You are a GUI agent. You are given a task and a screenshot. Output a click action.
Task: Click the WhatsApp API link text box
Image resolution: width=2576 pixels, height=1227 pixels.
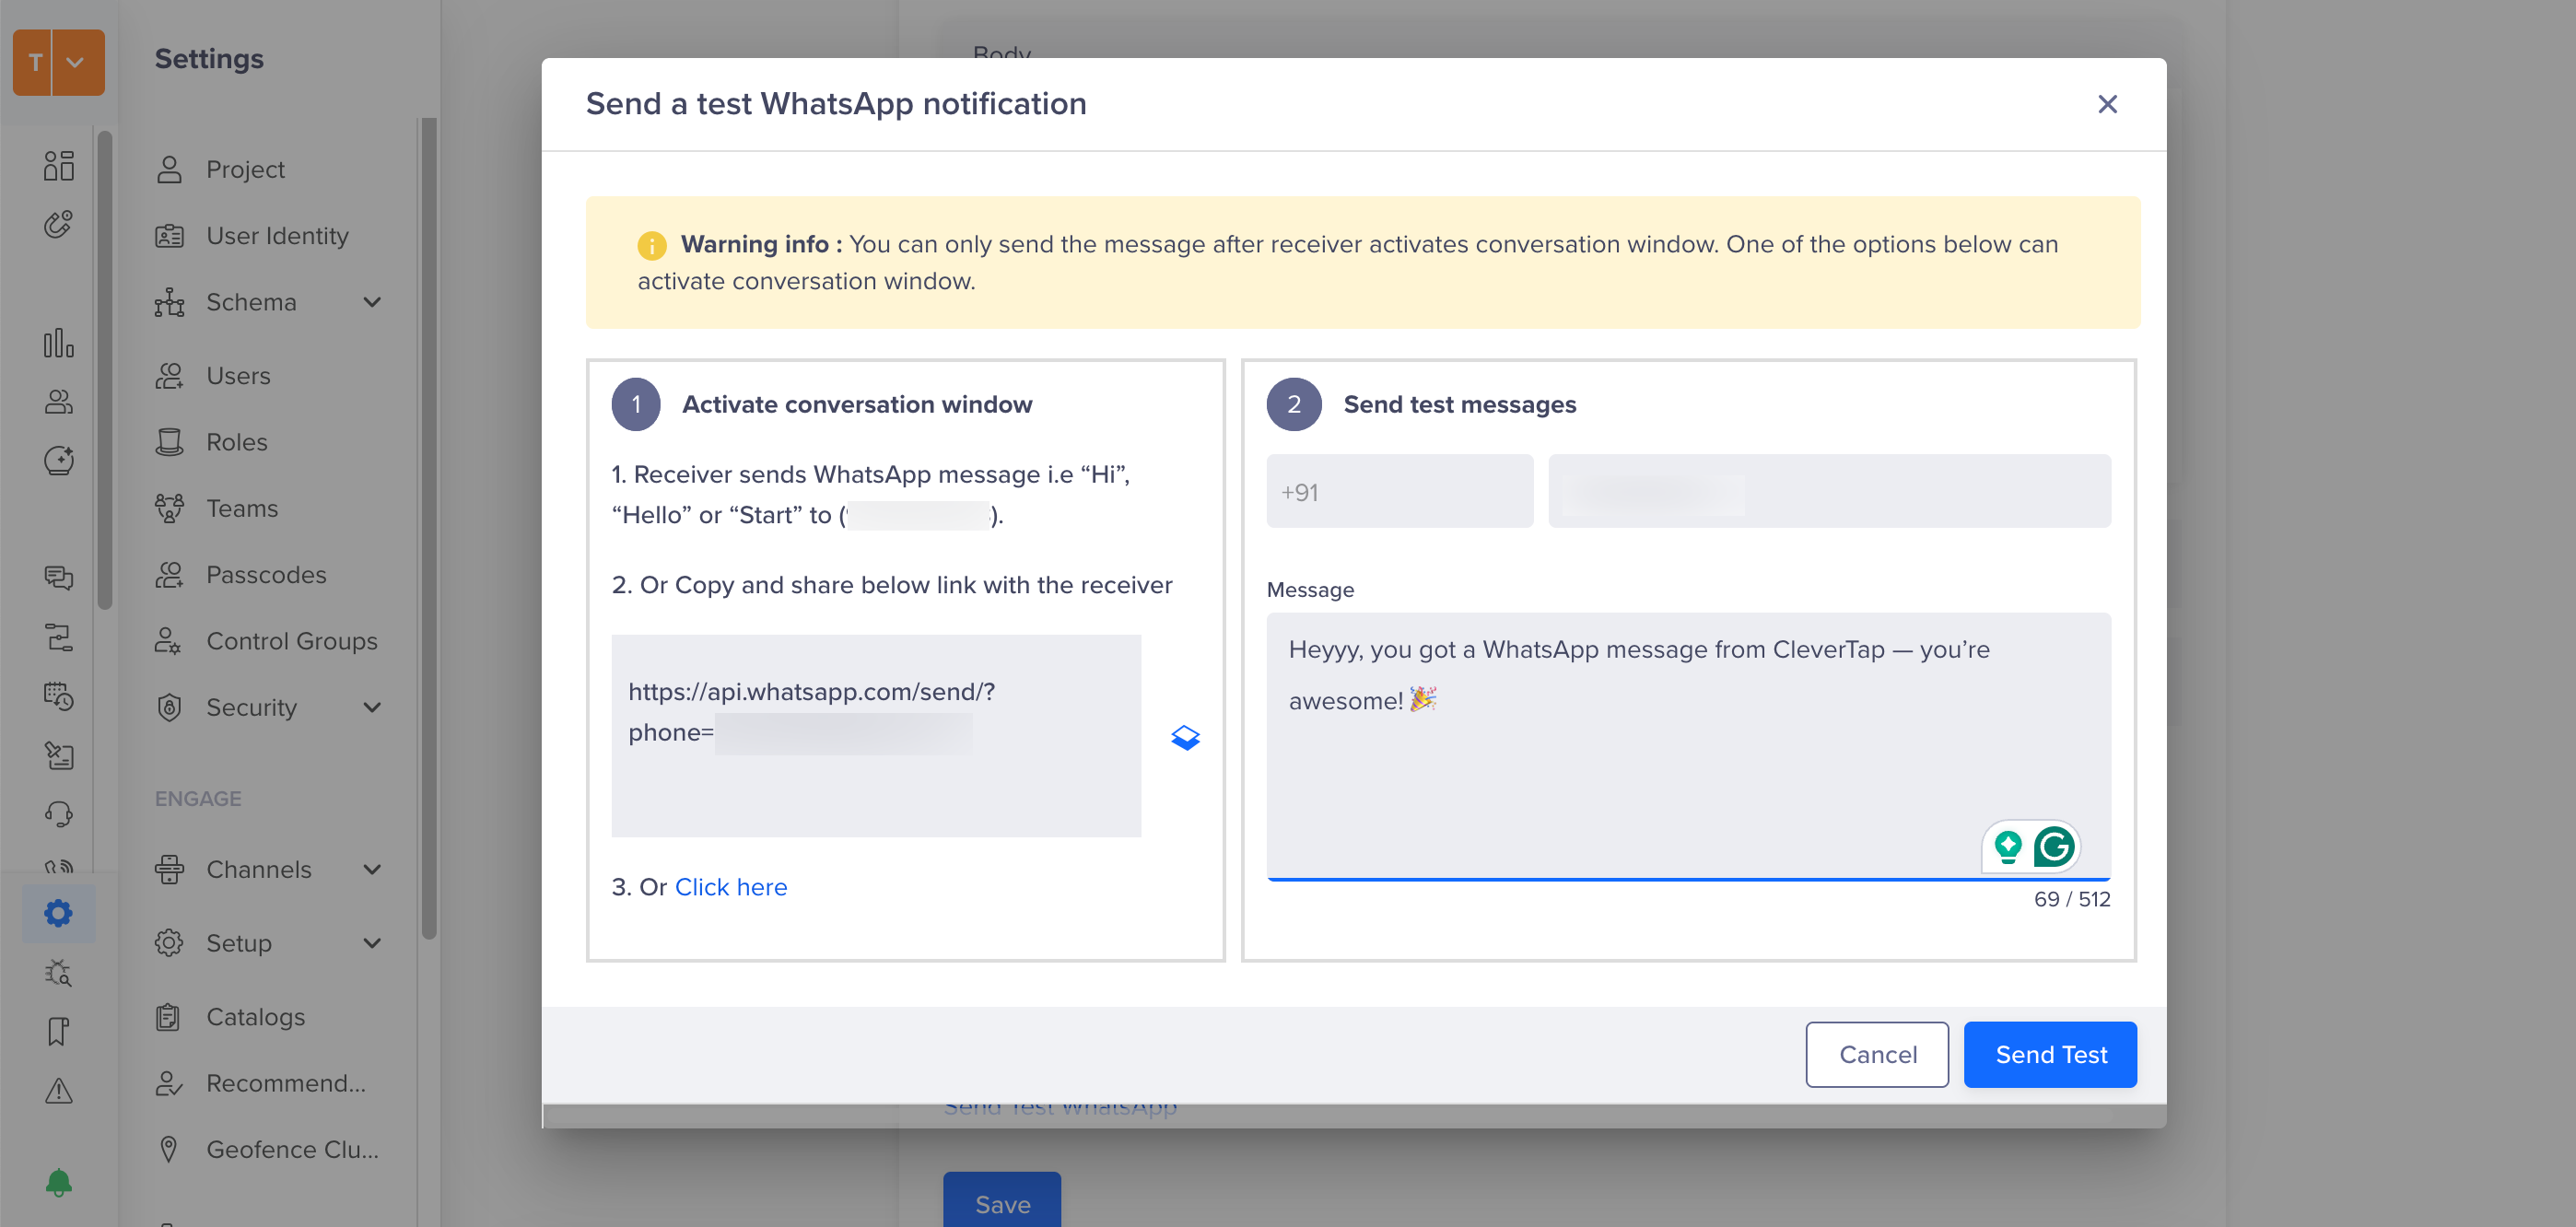click(876, 736)
